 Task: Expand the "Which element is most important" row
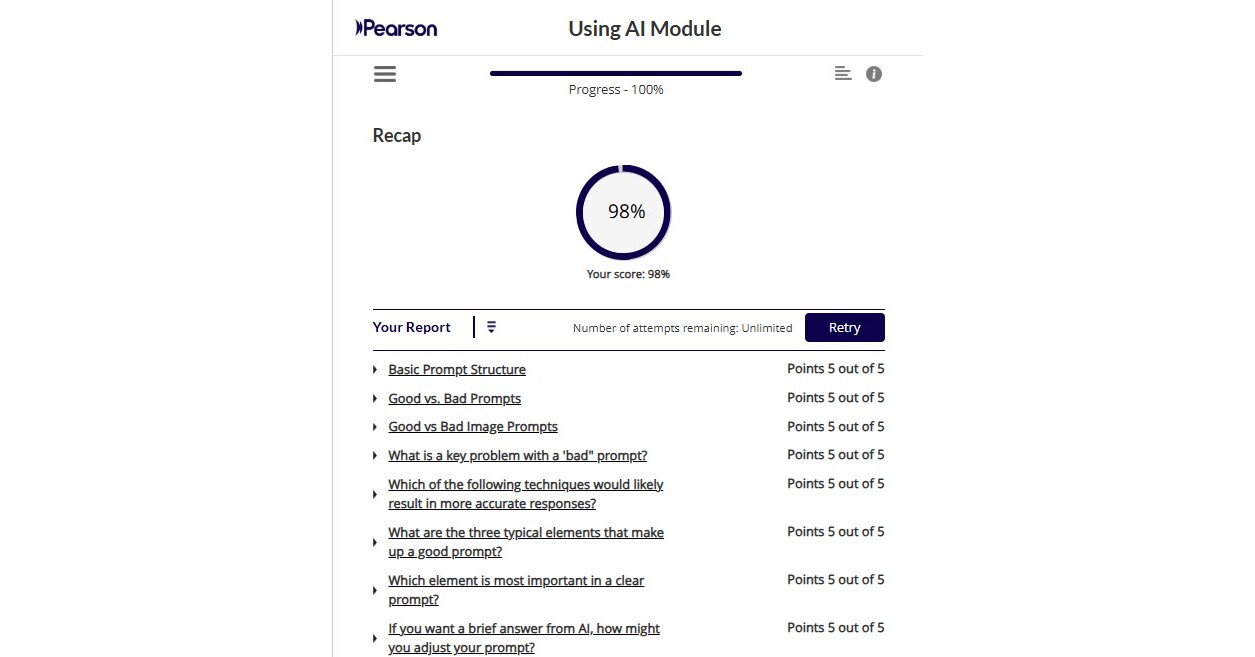coord(376,590)
